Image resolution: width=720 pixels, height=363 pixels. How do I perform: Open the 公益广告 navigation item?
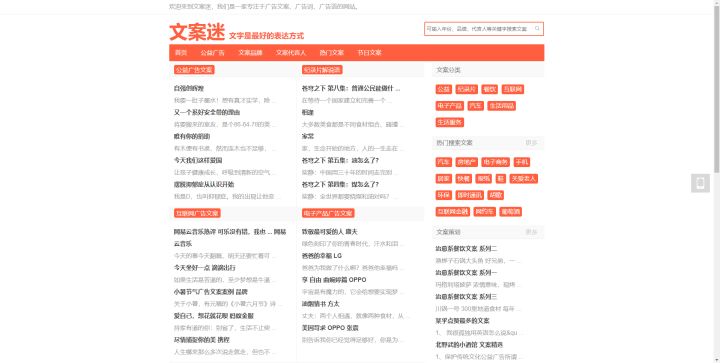point(212,52)
